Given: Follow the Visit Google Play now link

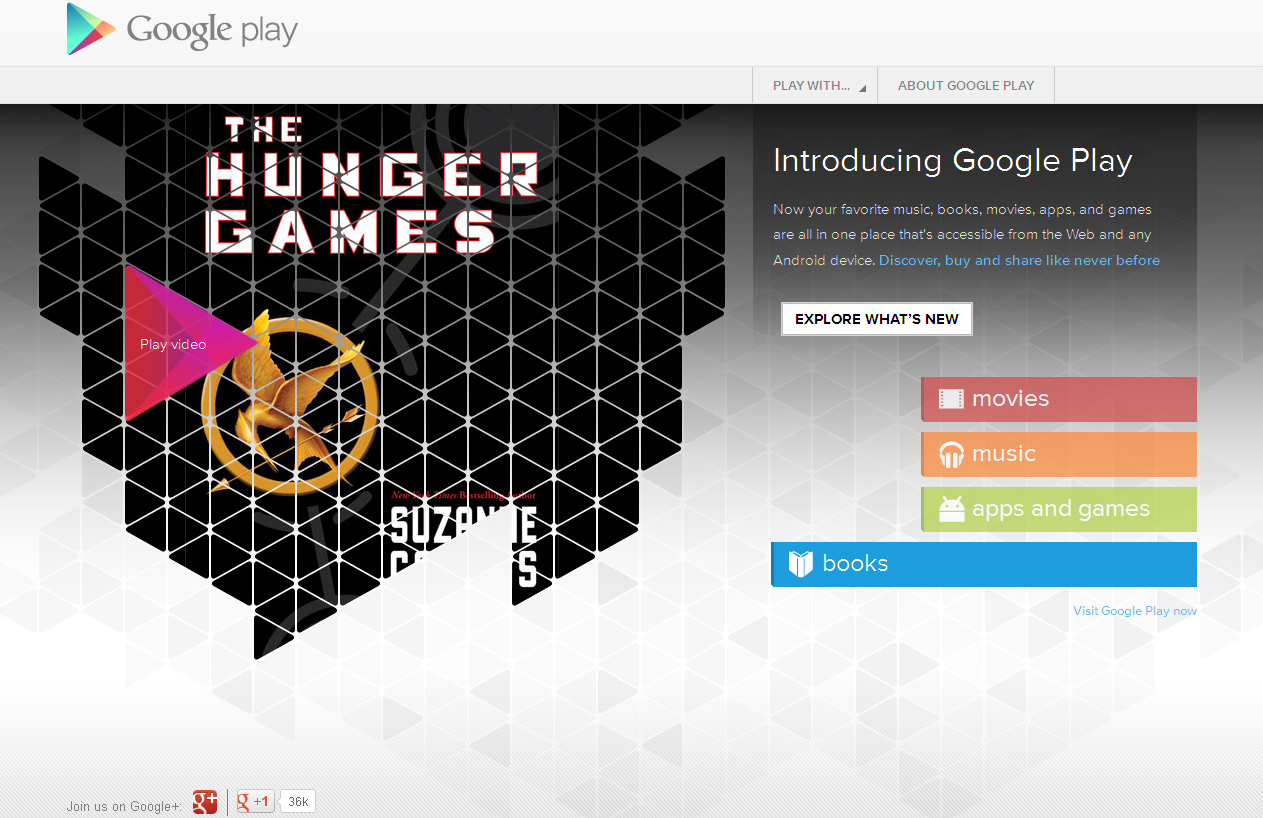Looking at the screenshot, I should coord(1135,610).
